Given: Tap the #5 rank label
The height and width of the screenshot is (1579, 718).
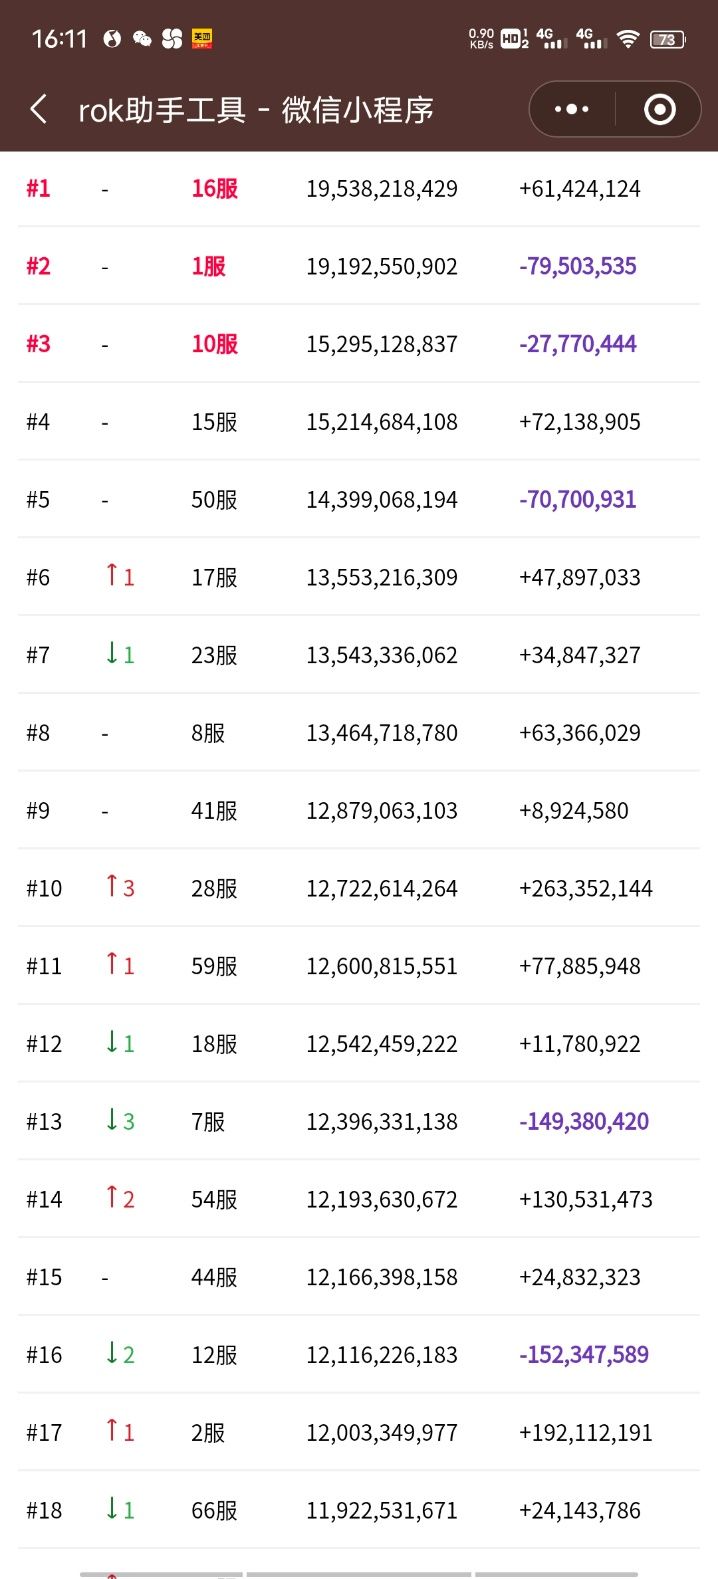Looking at the screenshot, I should (x=38, y=500).
